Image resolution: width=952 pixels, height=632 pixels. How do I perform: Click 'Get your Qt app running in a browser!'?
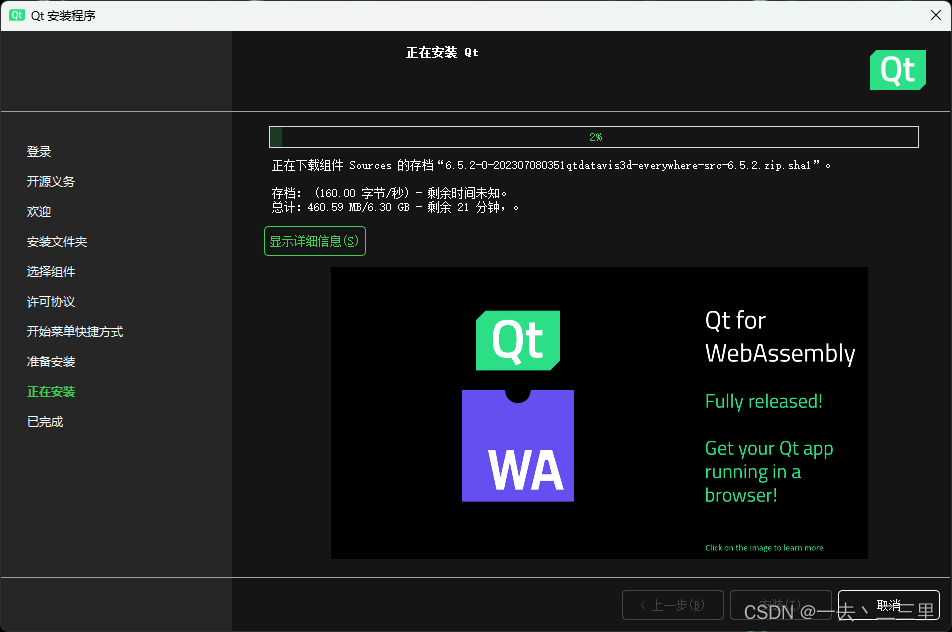tap(769, 472)
